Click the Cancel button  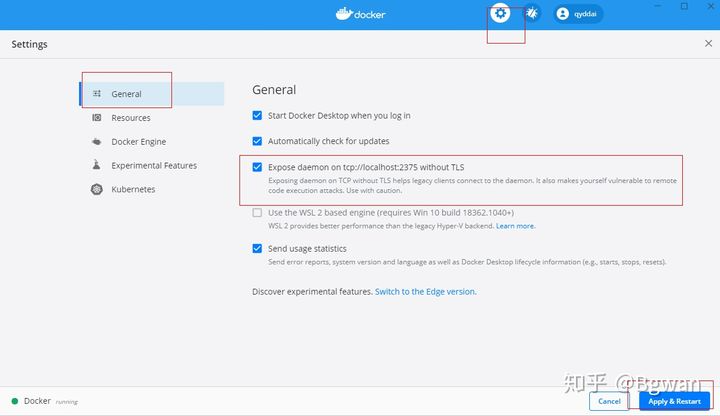(609, 401)
